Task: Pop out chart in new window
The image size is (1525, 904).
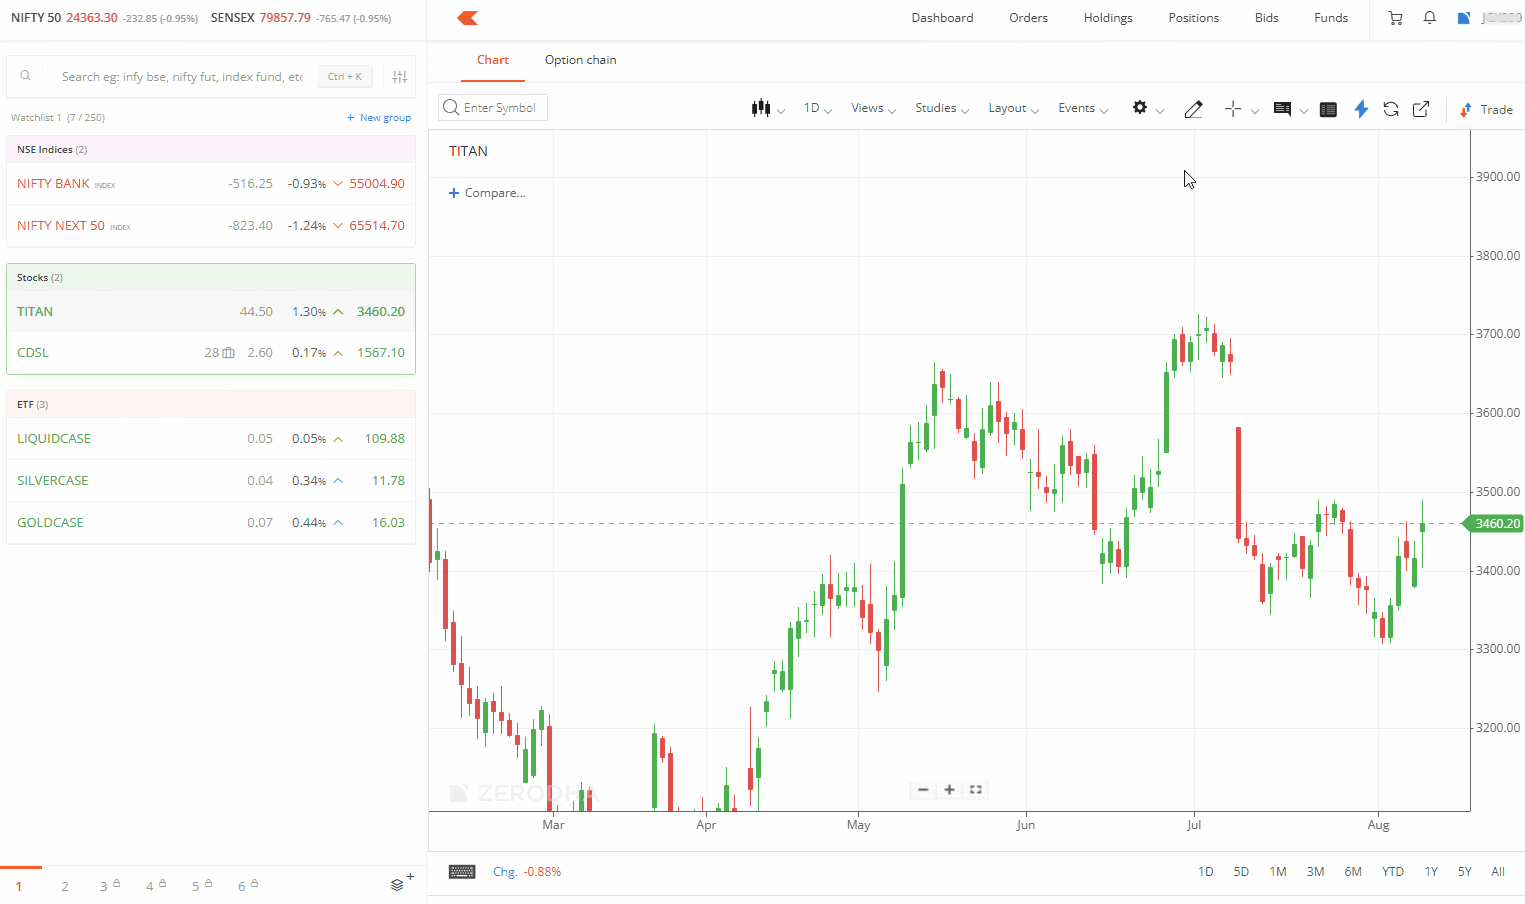Action: 1421,109
